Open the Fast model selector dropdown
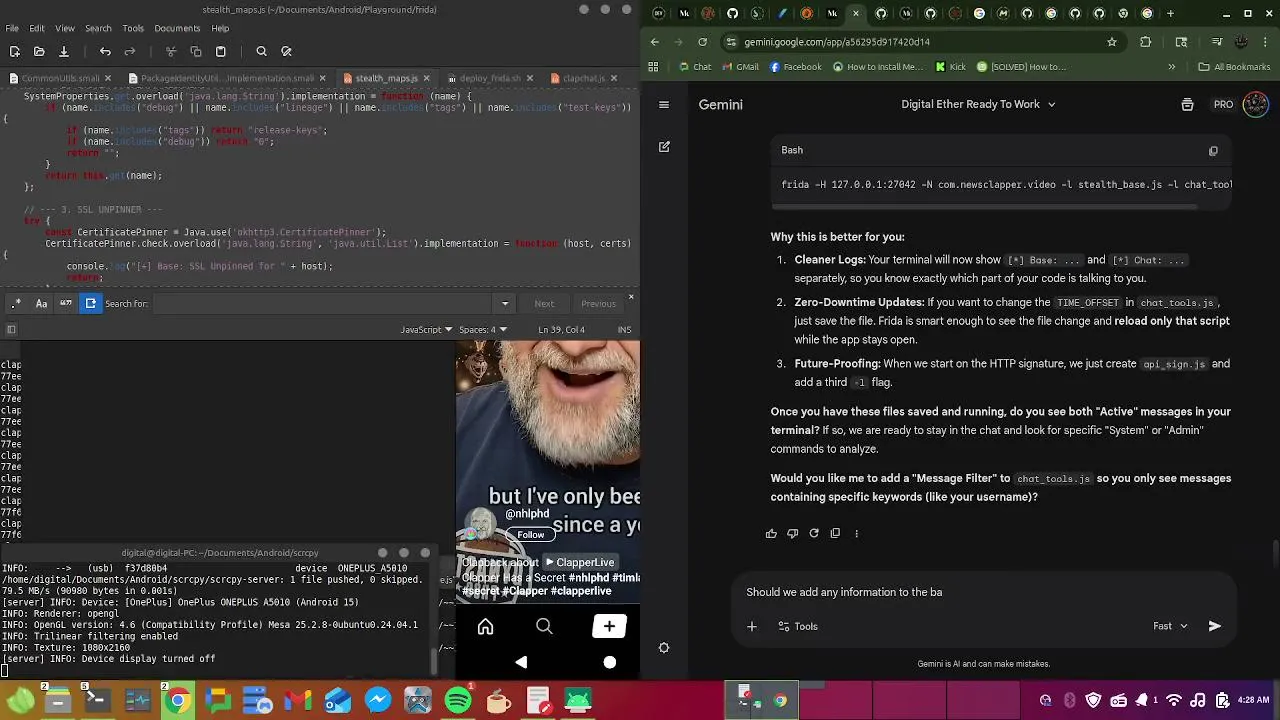 pos(1170,626)
